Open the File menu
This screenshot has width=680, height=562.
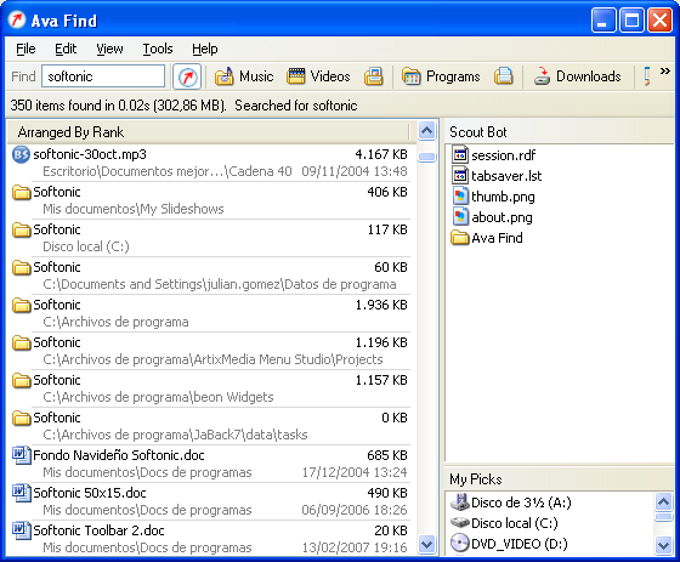26,49
